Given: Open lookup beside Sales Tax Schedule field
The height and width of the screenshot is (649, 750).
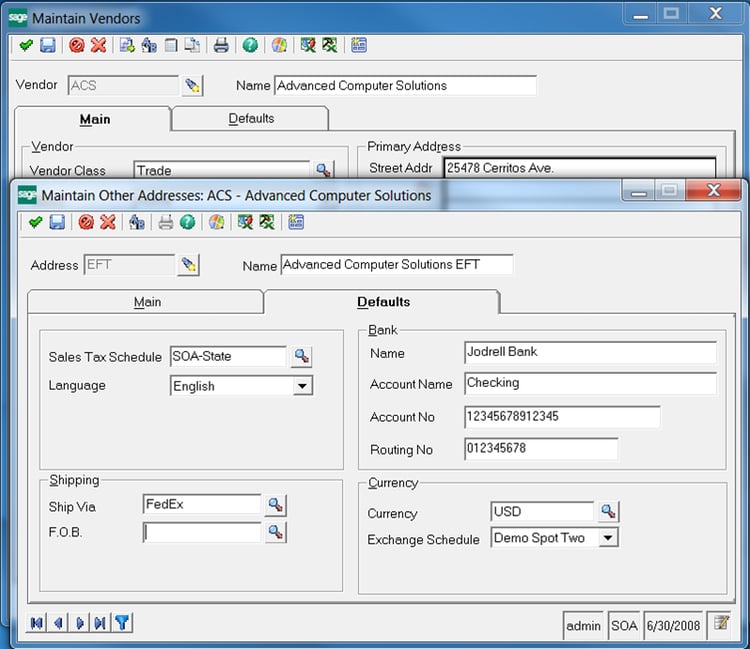Looking at the screenshot, I should point(301,356).
